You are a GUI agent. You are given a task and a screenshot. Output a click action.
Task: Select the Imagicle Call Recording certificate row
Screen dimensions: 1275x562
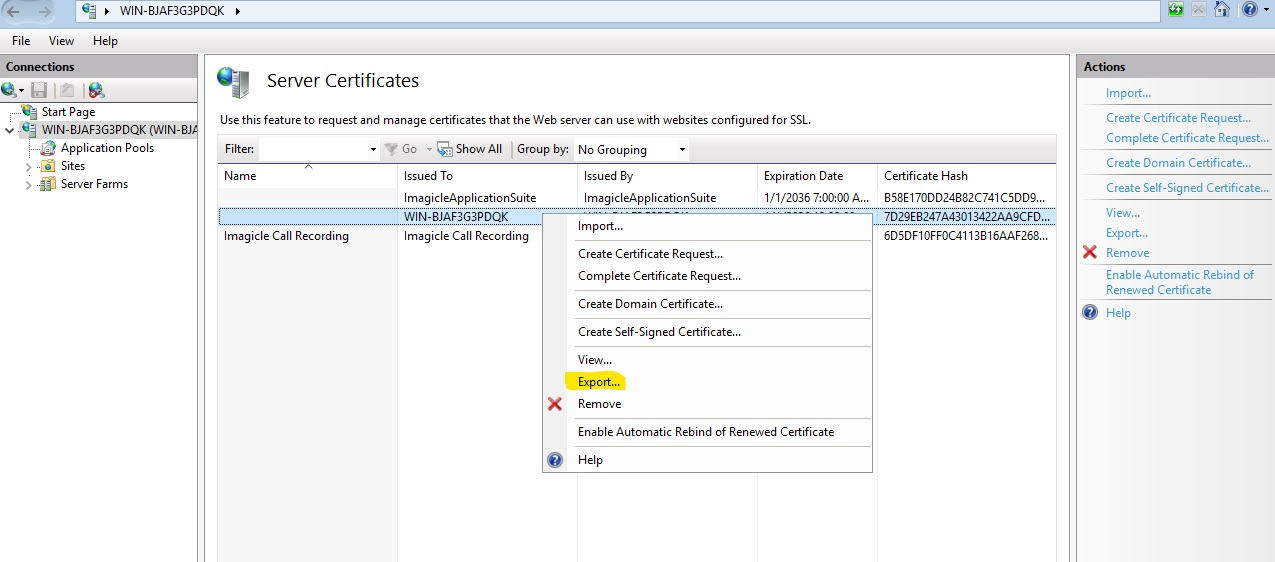[x=286, y=237]
